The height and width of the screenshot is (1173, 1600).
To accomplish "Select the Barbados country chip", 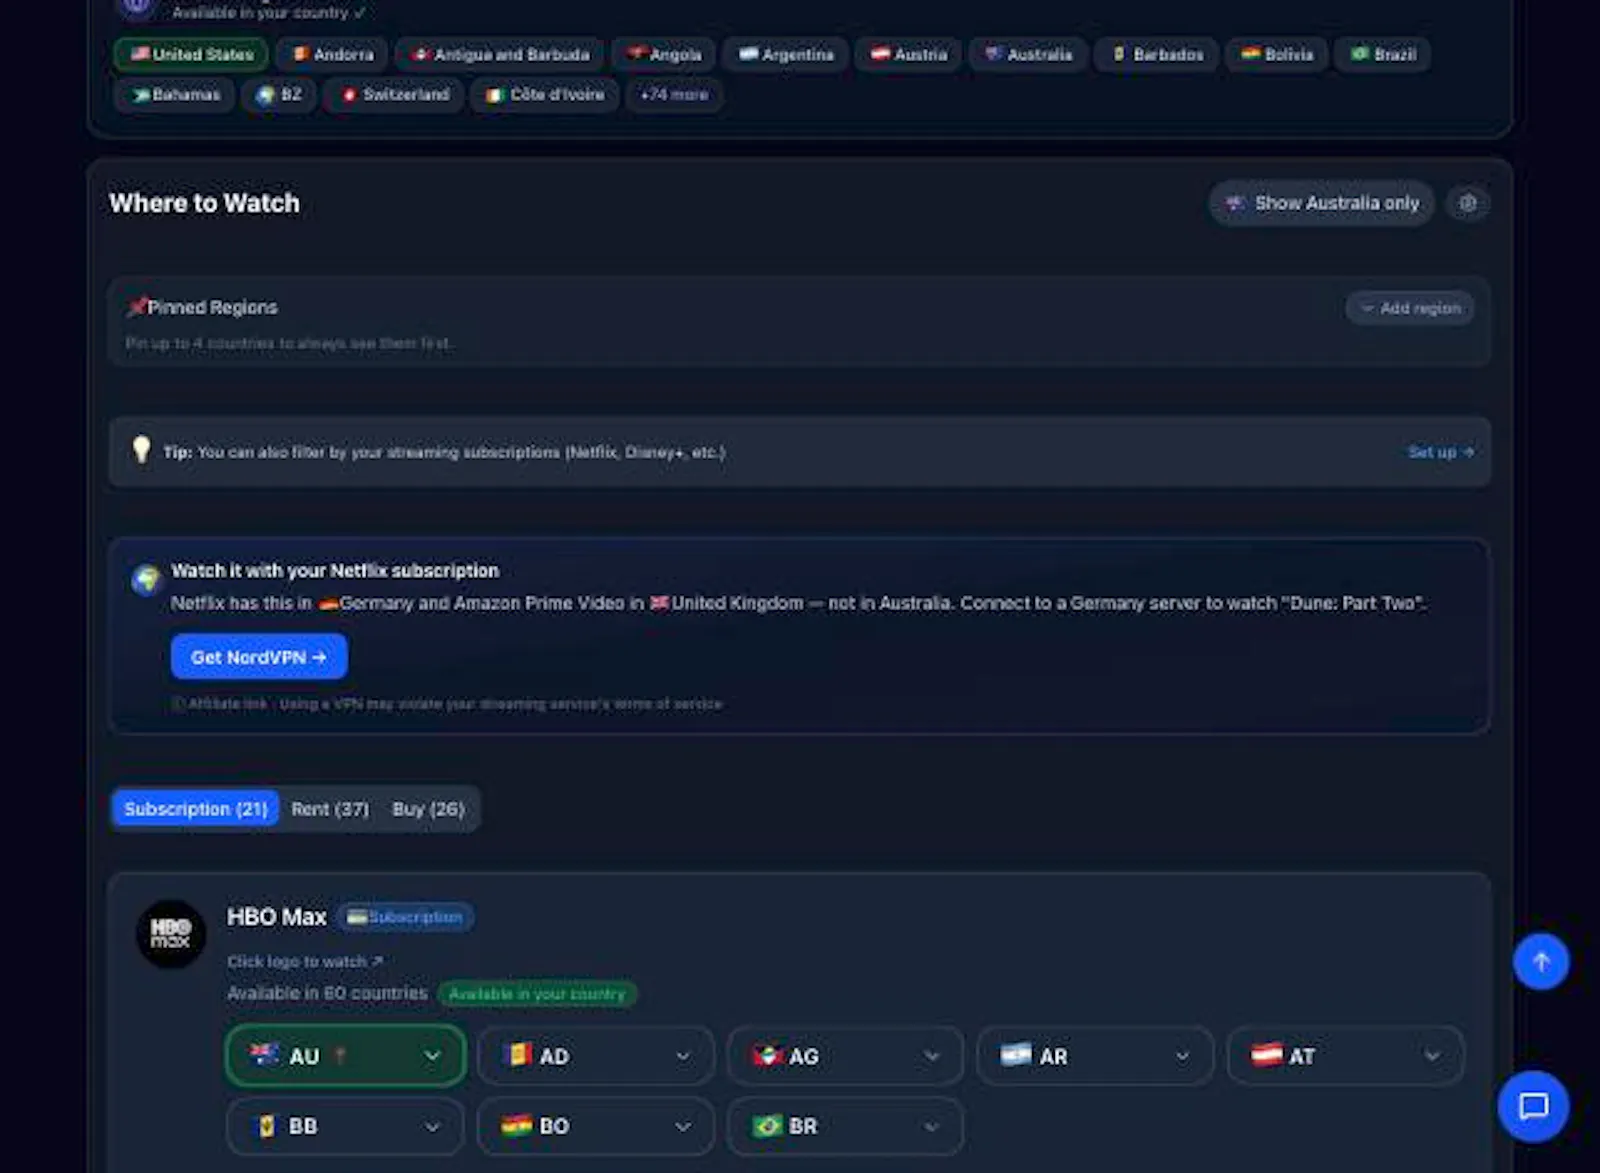I will (1157, 54).
